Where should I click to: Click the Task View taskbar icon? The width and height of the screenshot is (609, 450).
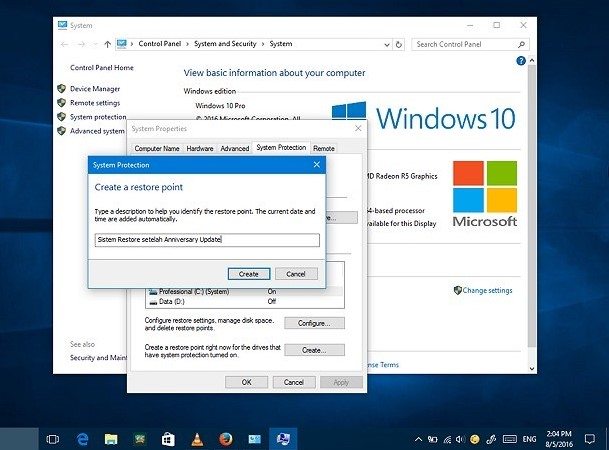click(x=53, y=438)
